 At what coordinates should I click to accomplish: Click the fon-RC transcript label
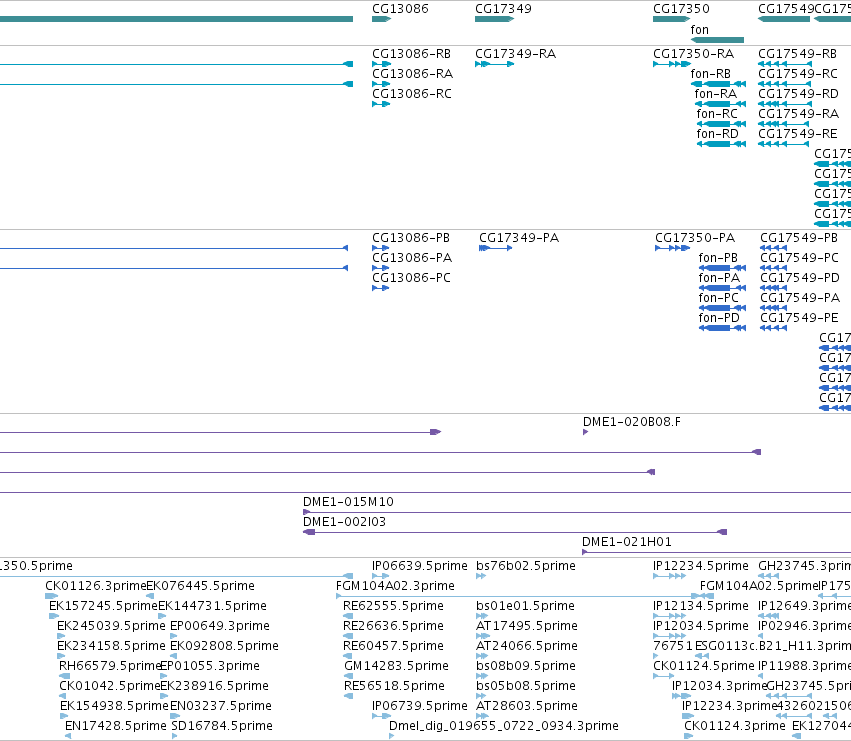pos(717,114)
